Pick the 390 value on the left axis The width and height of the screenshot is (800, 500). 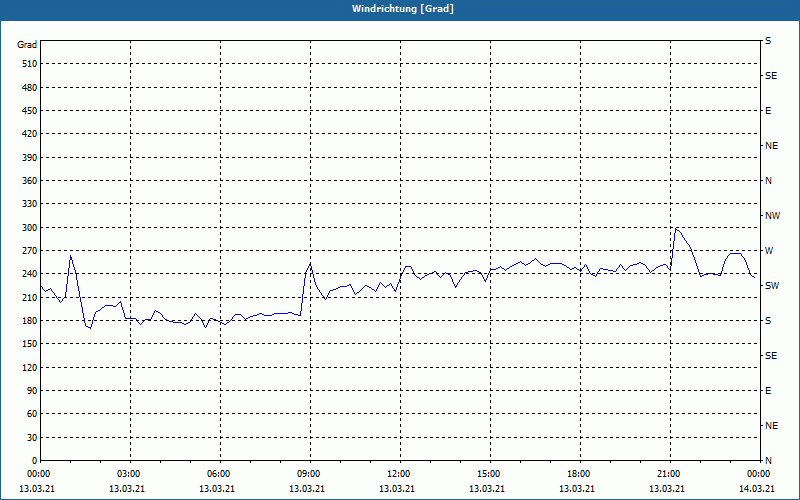pyautogui.click(x=30, y=158)
